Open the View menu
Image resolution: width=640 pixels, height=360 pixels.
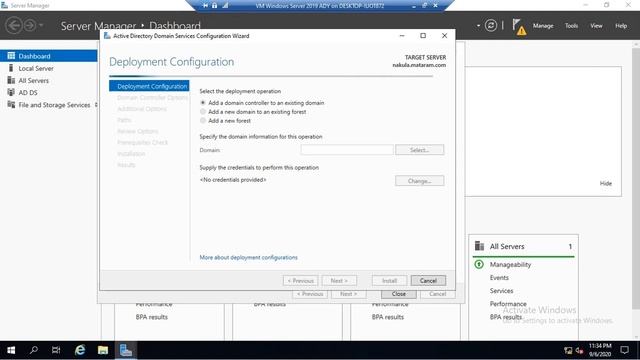pyautogui.click(x=596, y=26)
